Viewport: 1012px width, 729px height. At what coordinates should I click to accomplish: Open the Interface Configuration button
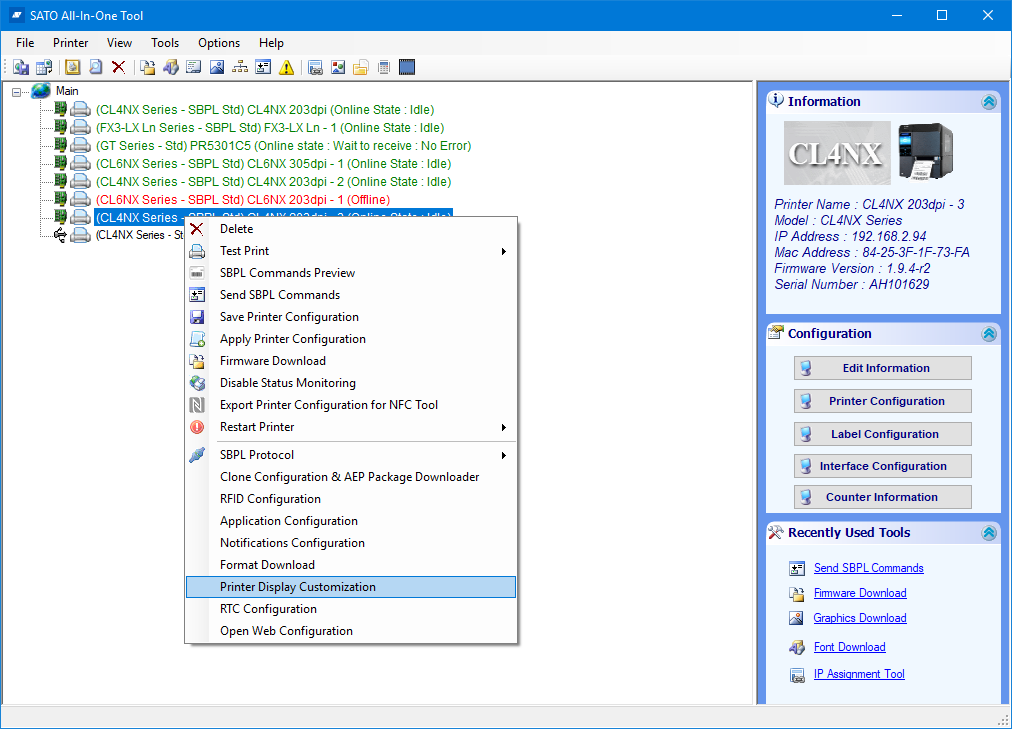click(882, 466)
